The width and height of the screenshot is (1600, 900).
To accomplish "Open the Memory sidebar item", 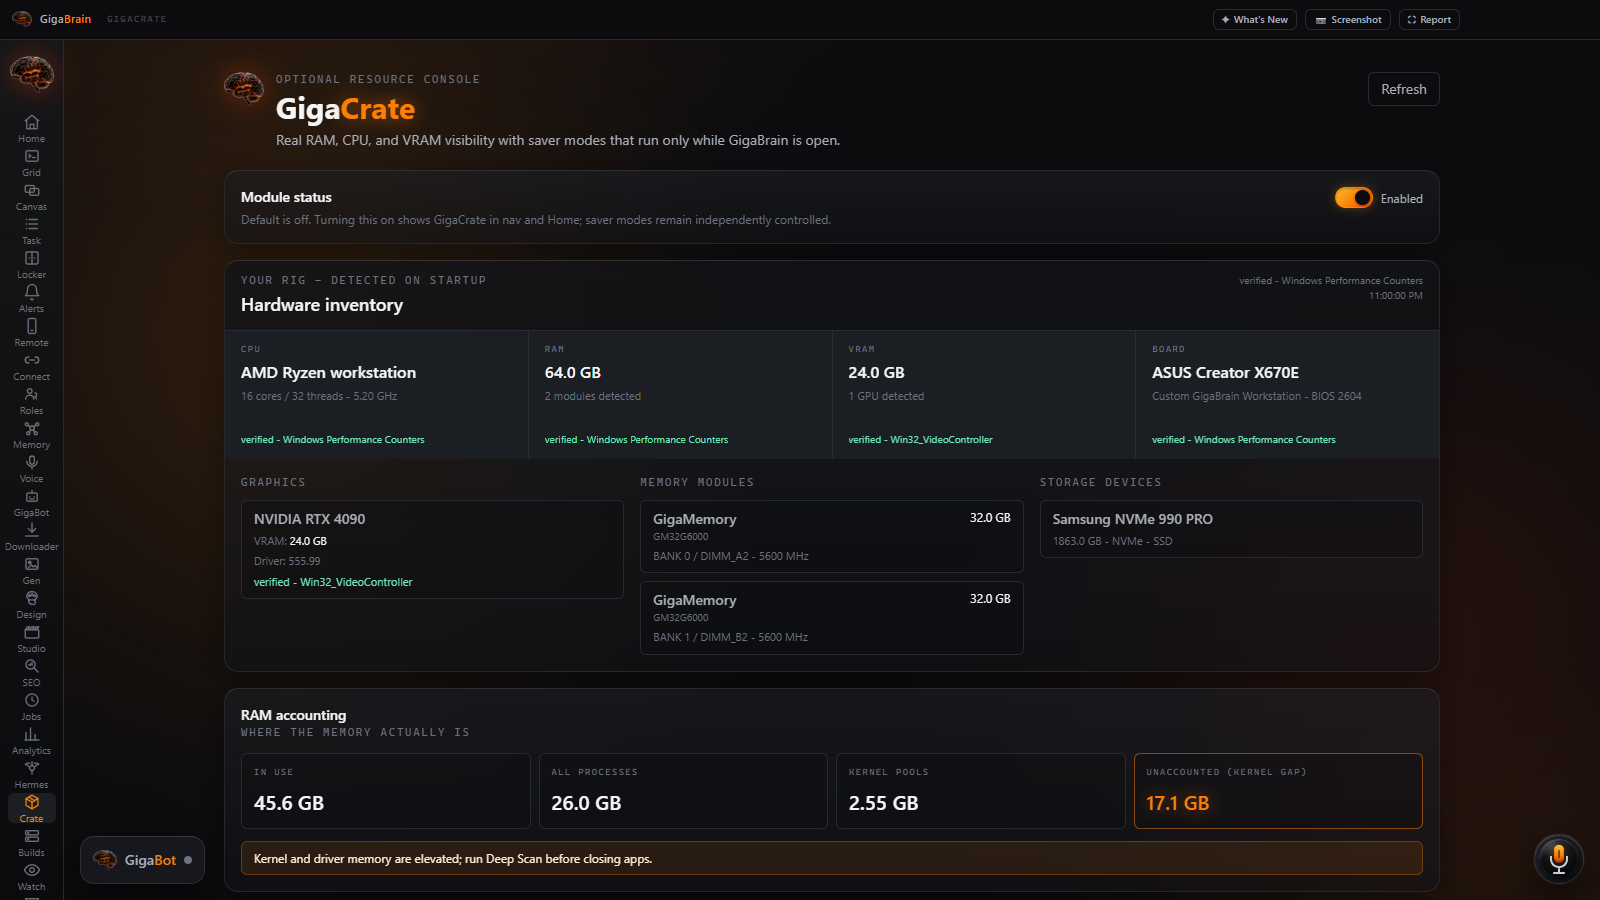I will 31,434.
